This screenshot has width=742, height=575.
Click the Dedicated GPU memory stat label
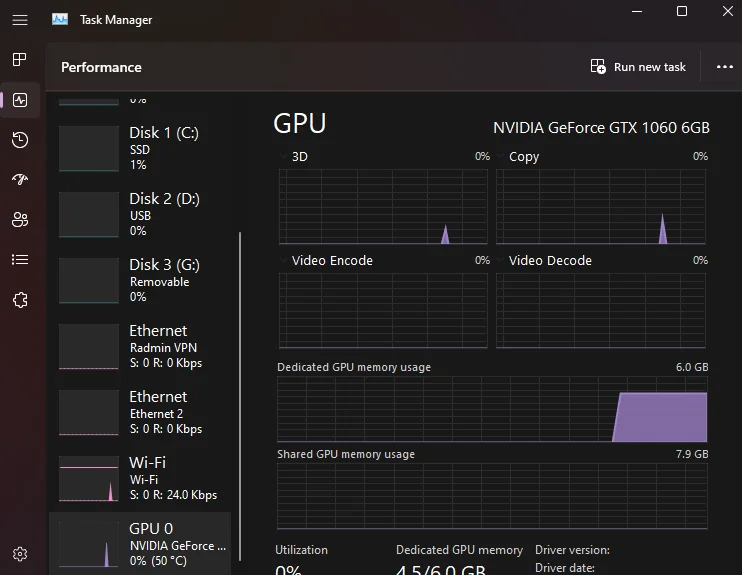(x=459, y=550)
